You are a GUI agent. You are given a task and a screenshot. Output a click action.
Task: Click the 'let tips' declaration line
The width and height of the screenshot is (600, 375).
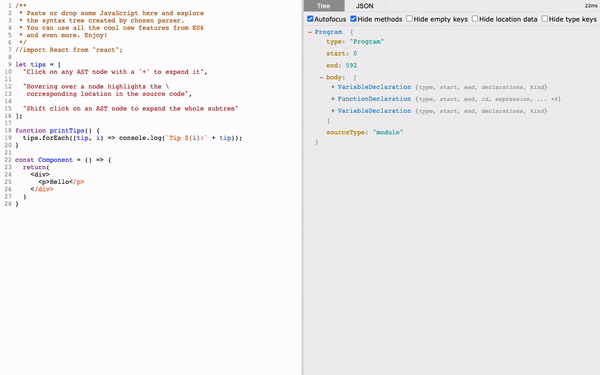tap(38, 65)
